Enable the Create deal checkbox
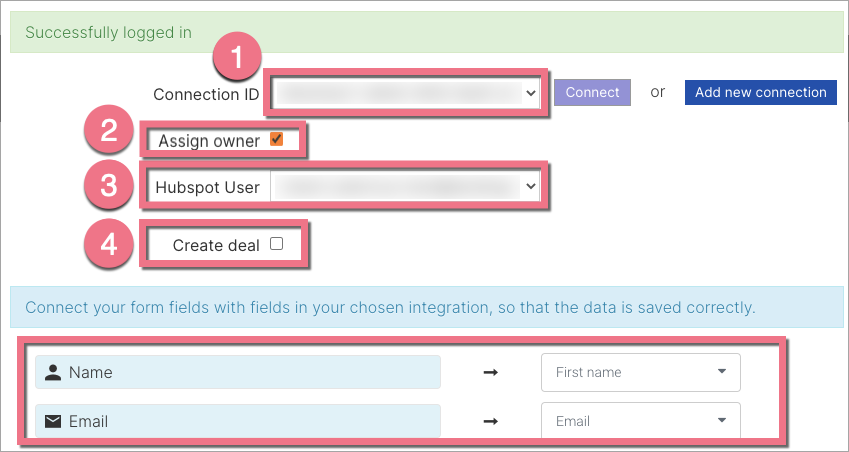849x452 pixels. pos(276,244)
